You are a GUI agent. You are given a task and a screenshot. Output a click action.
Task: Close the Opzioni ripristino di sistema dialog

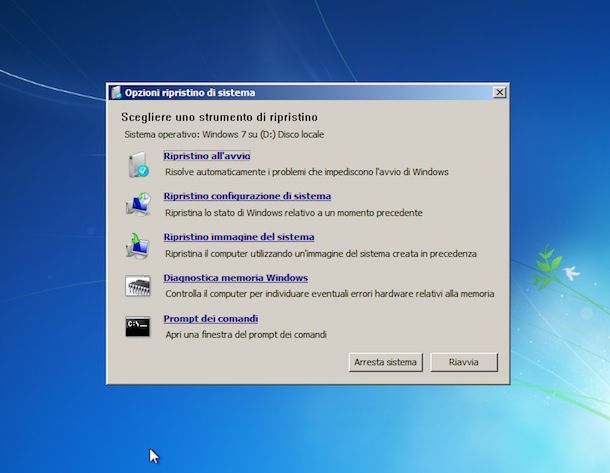click(x=500, y=92)
